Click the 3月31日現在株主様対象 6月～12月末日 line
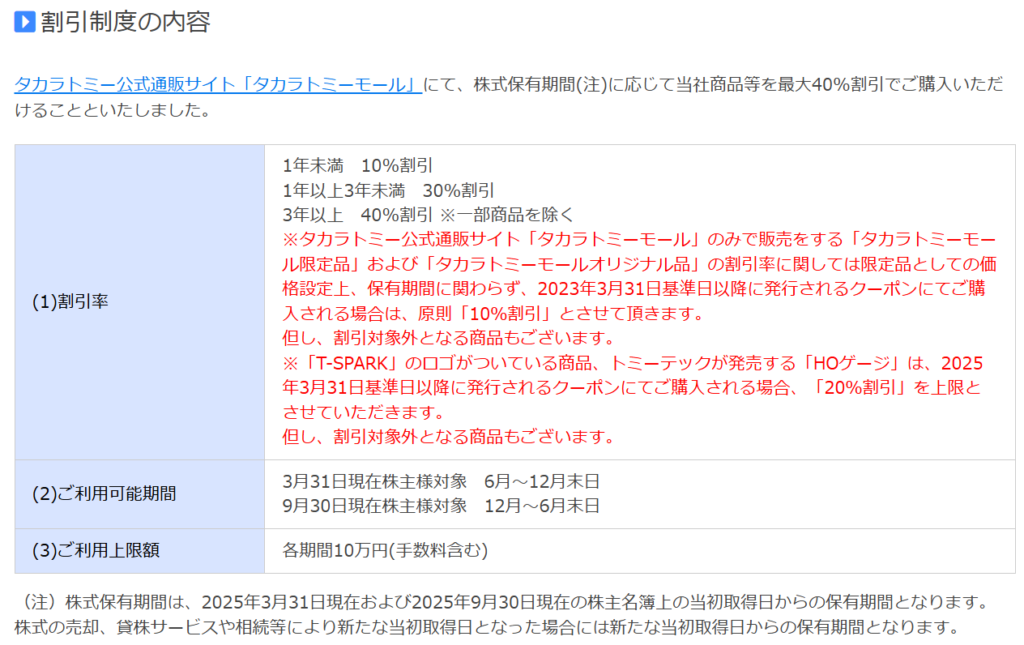This screenshot has height=645, width=1024. click(x=441, y=480)
